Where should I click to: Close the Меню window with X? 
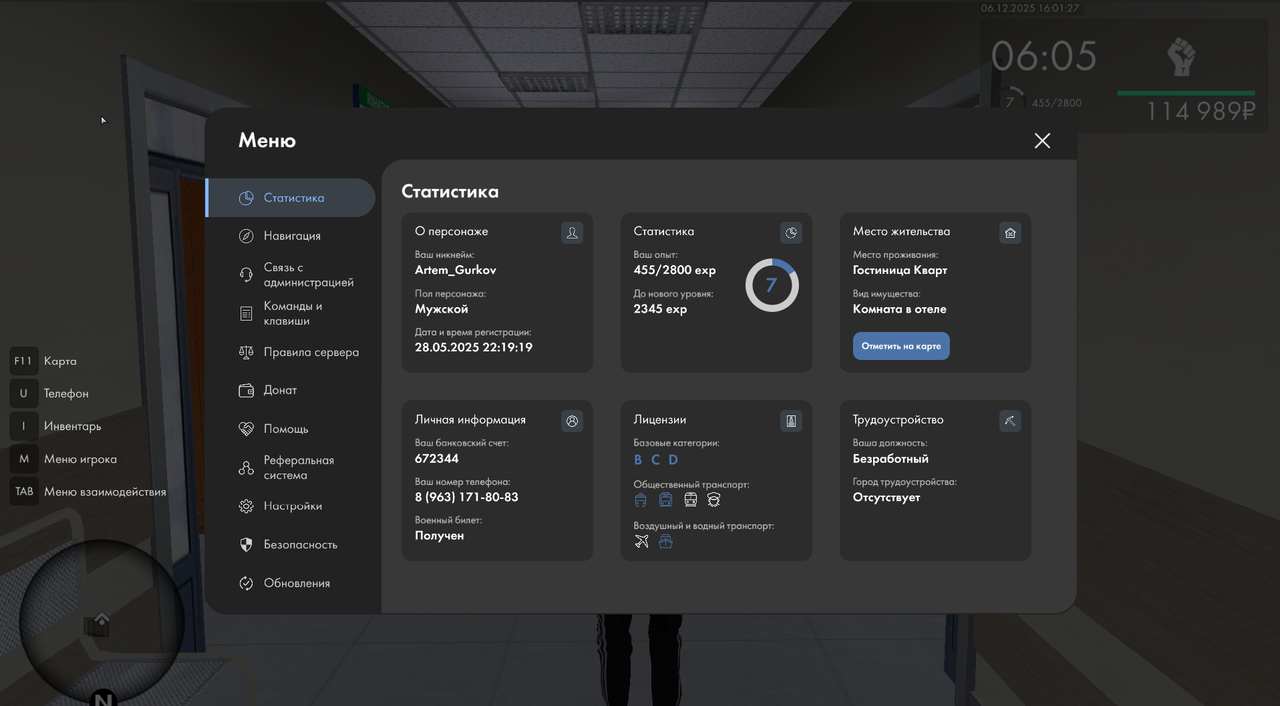tap(1042, 141)
